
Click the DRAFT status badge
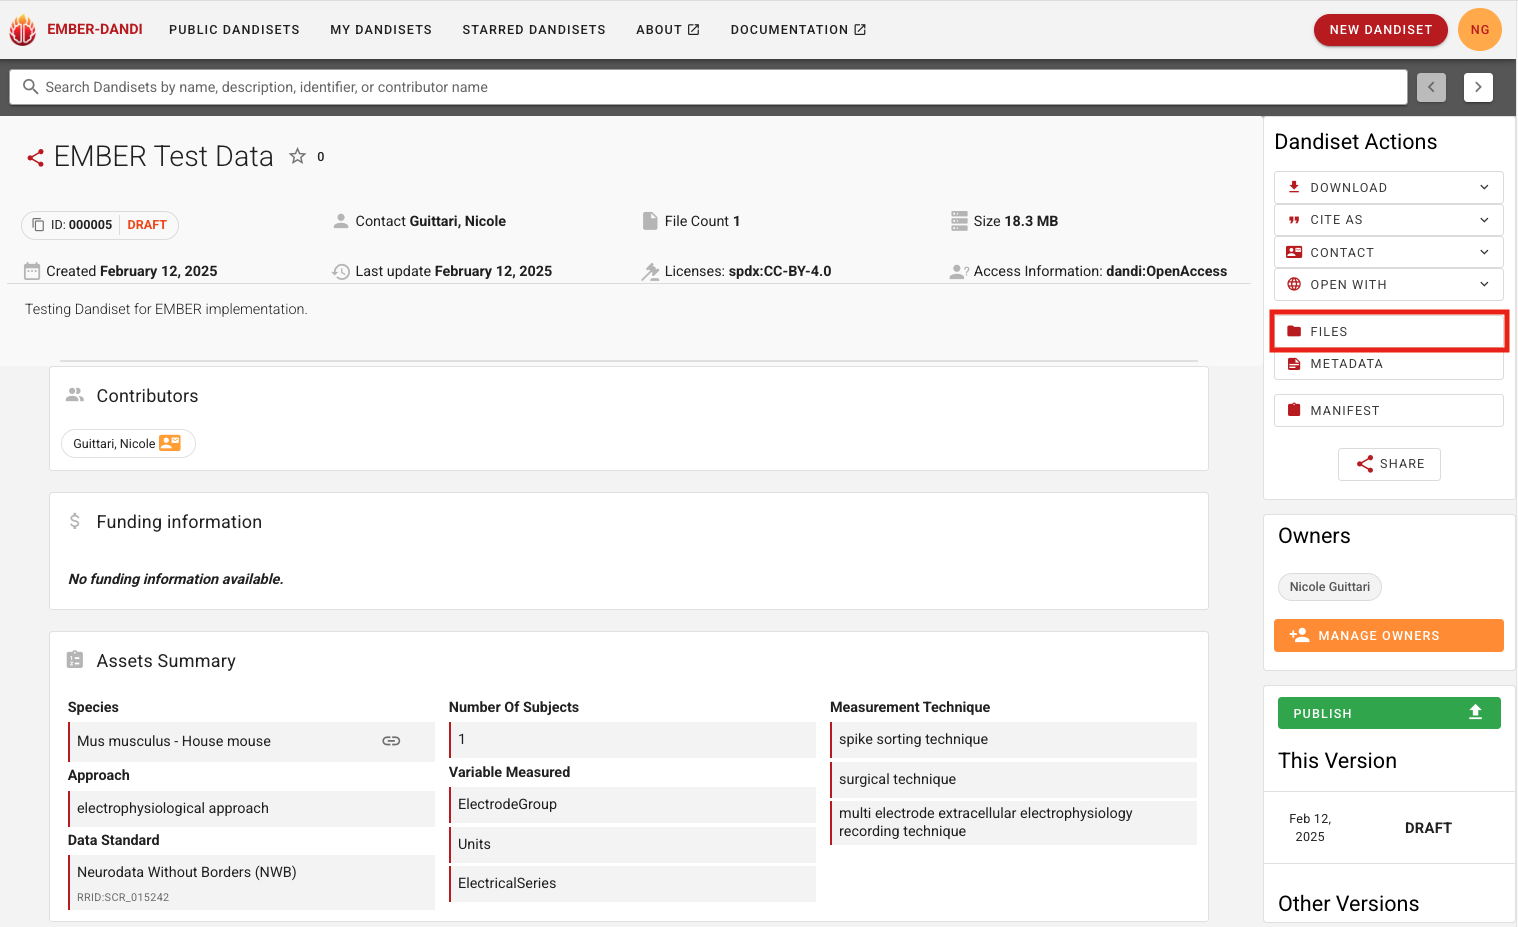[x=147, y=225]
